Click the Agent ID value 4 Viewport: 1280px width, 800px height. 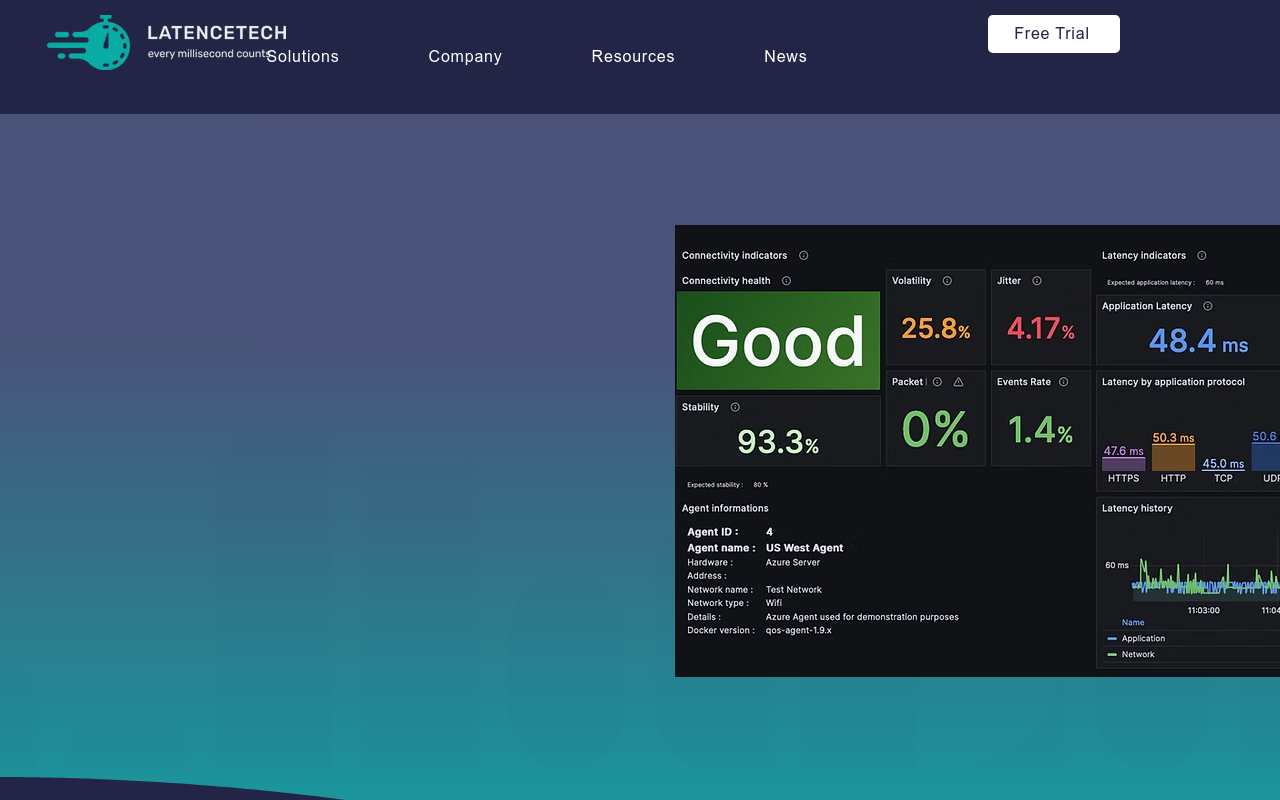click(x=769, y=532)
